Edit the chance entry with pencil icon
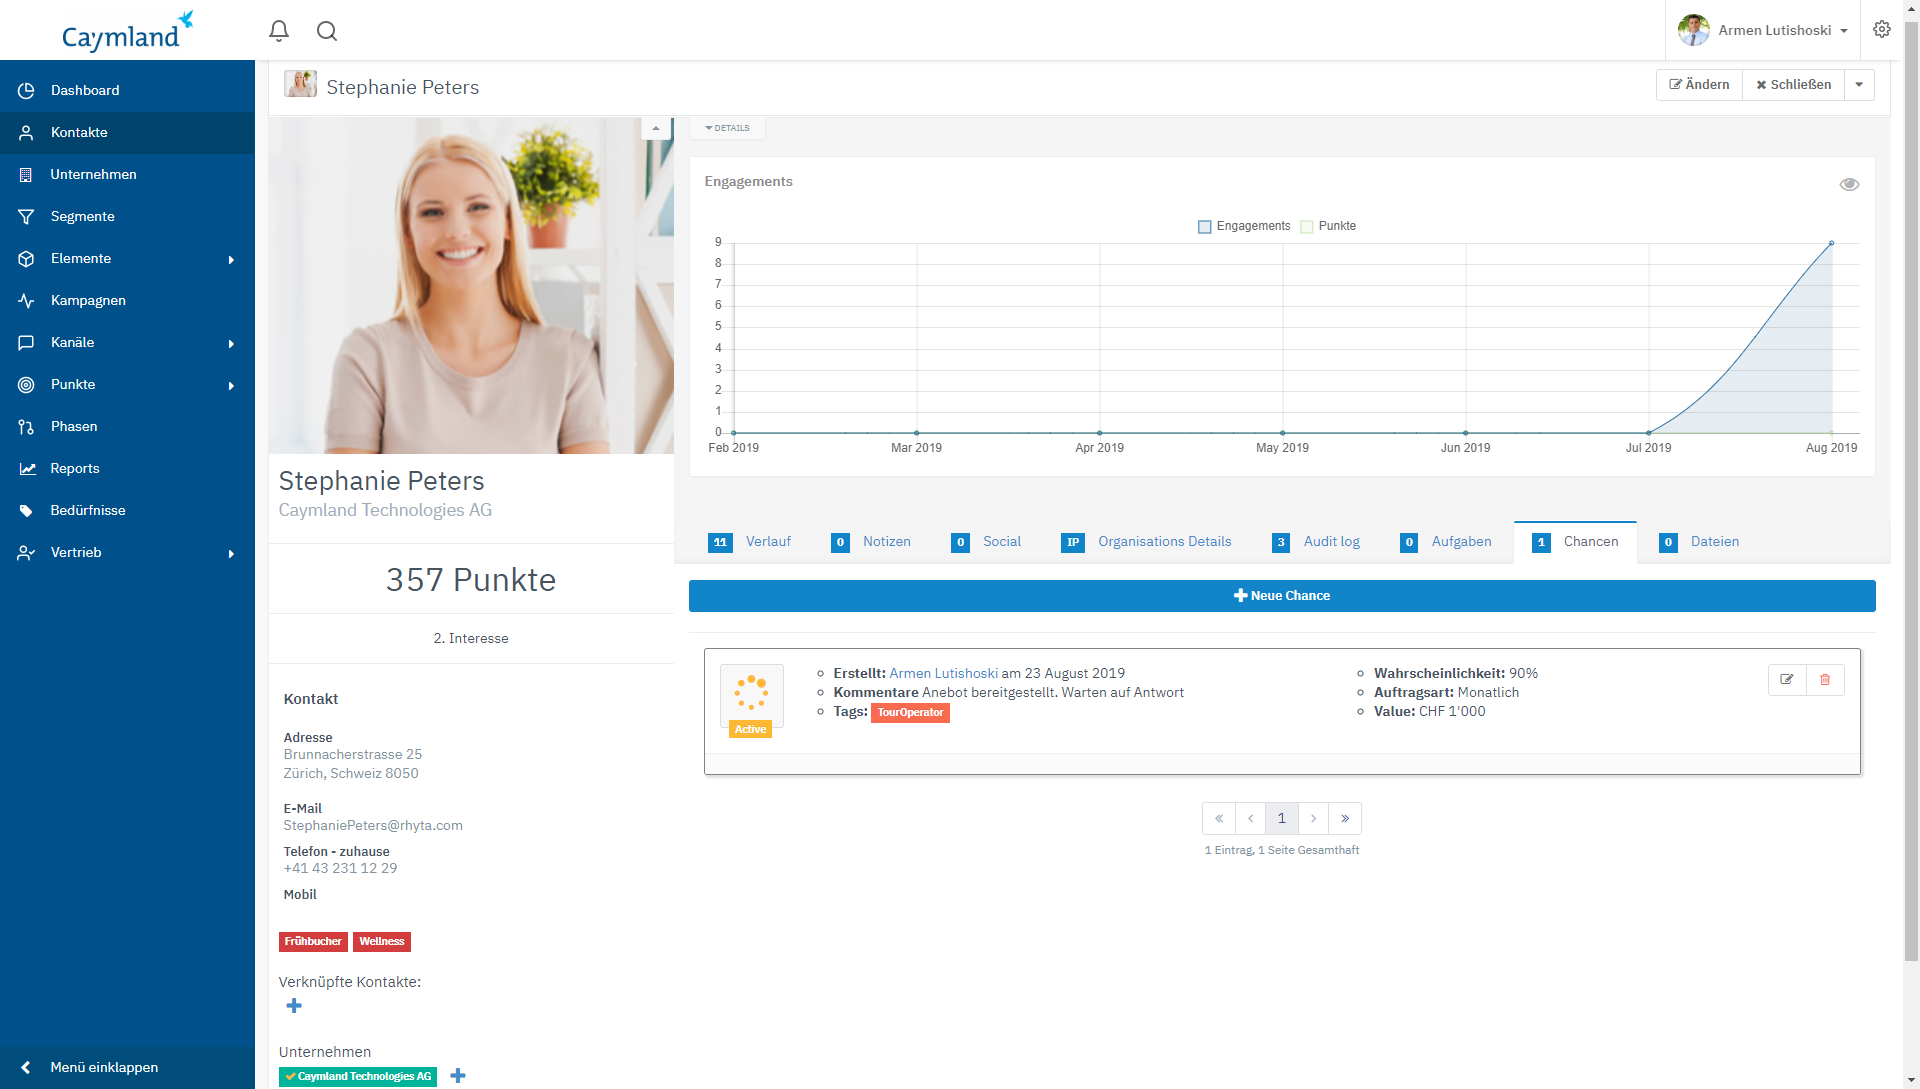 pos(1787,680)
